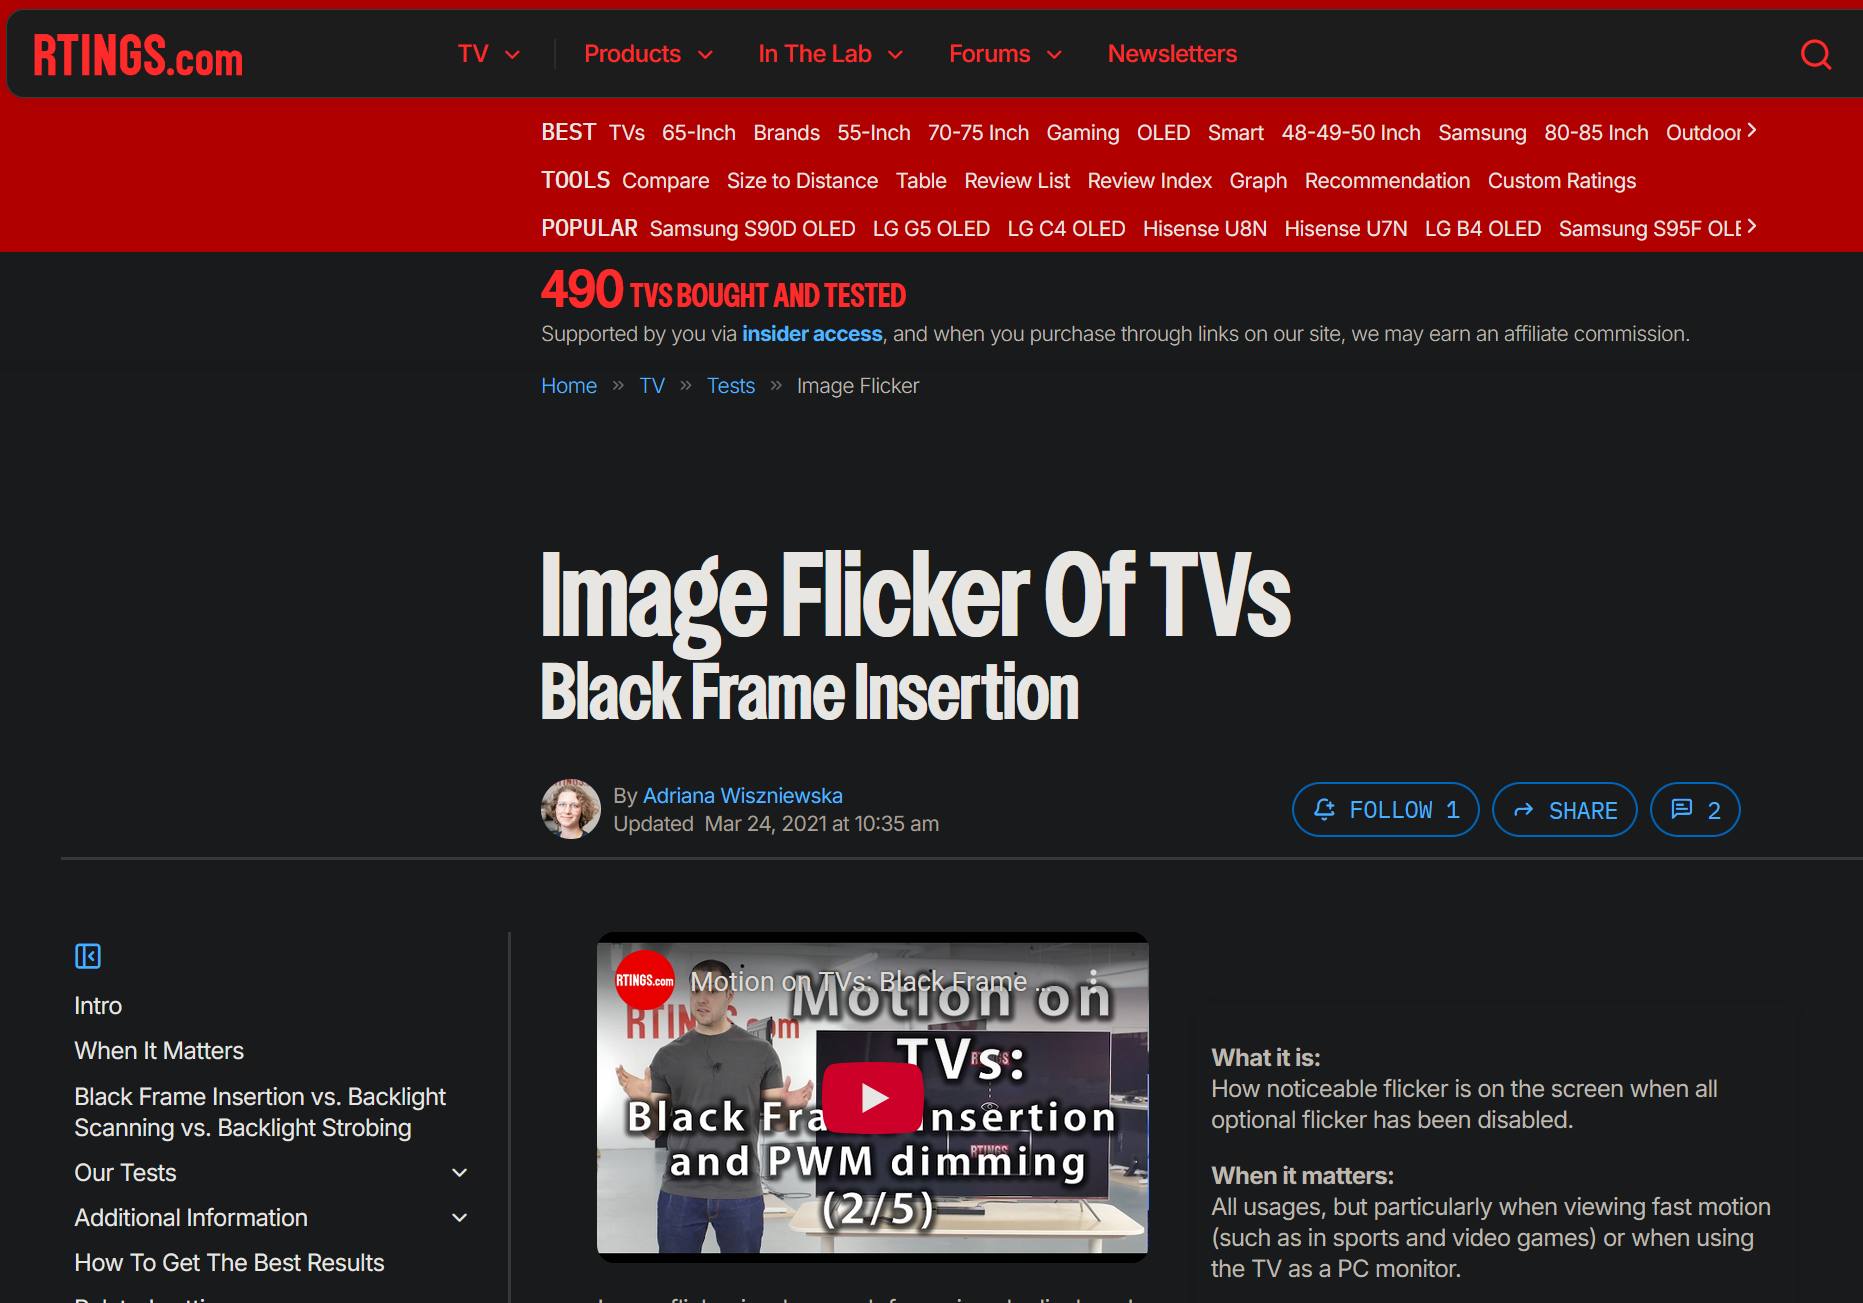Click the follow bell icon
Image resolution: width=1863 pixels, height=1303 pixels.
click(1324, 809)
